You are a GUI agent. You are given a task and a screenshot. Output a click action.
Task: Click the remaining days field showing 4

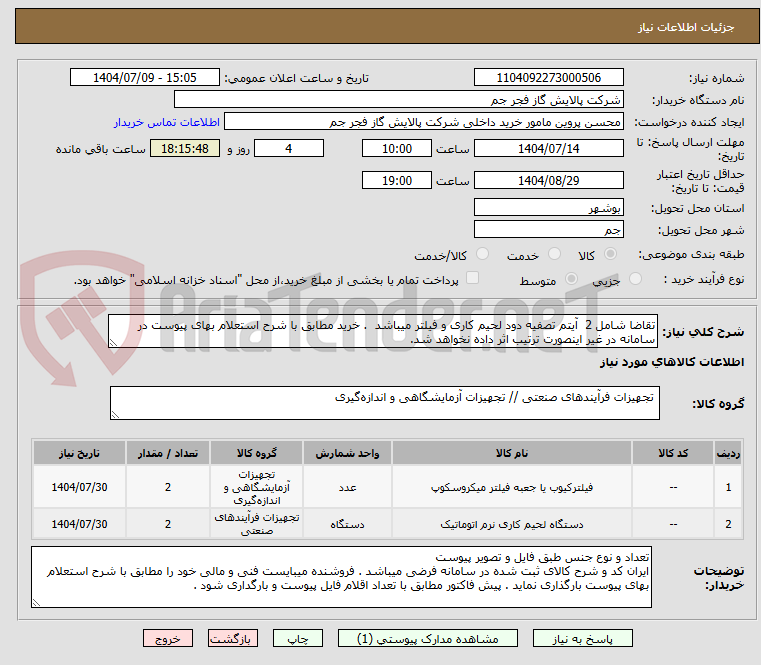pyautogui.click(x=289, y=149)
